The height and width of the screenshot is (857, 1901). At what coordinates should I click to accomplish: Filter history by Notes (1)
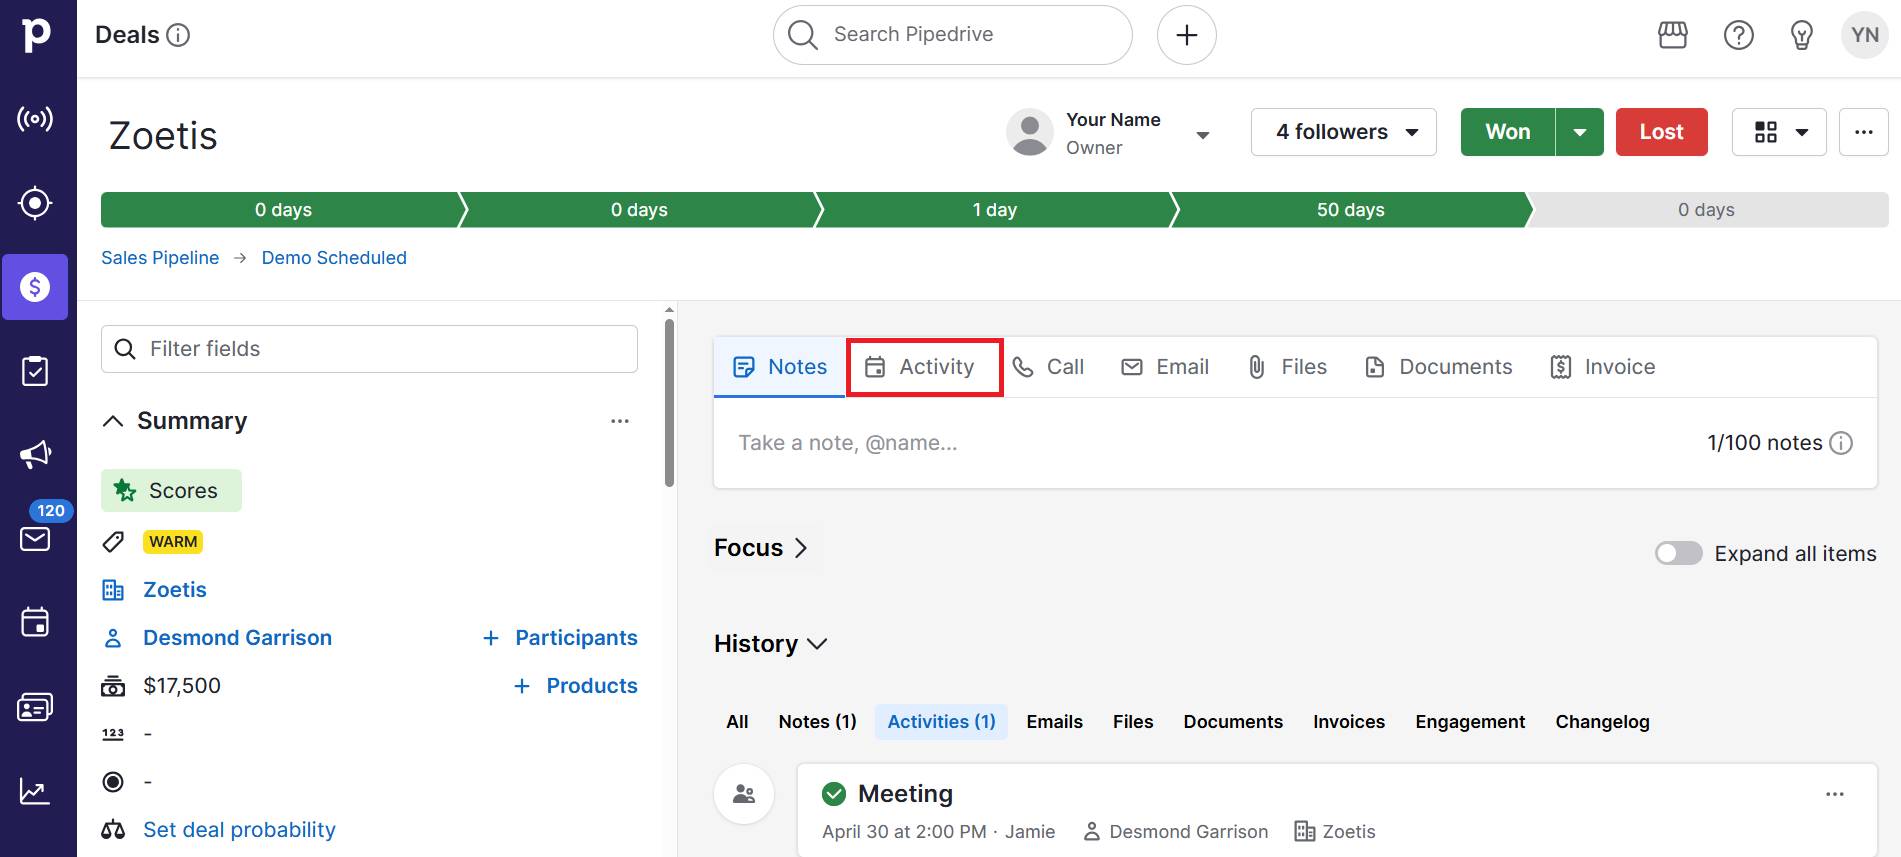tap(817, 722)
